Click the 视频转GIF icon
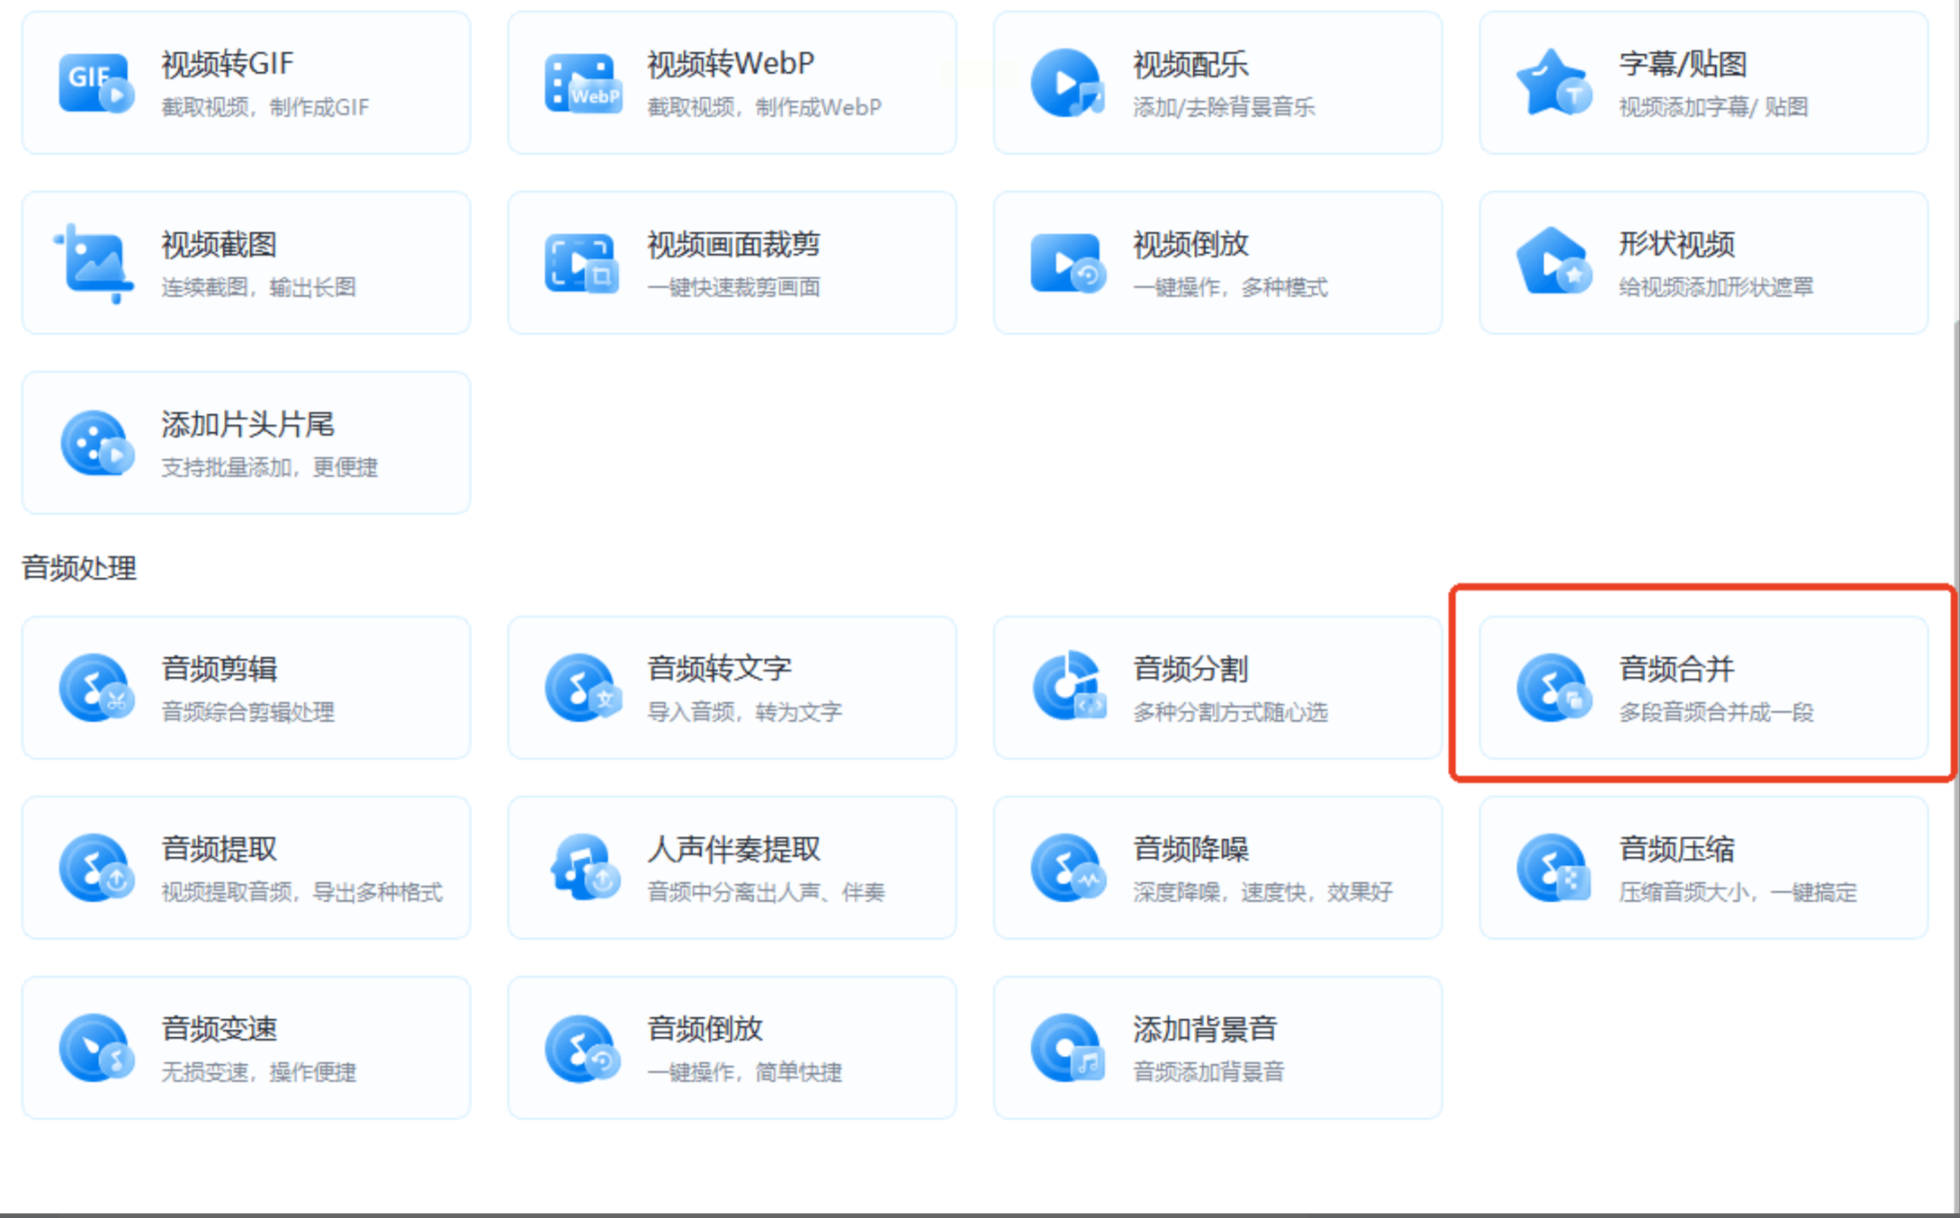 [x=95, y=83]
